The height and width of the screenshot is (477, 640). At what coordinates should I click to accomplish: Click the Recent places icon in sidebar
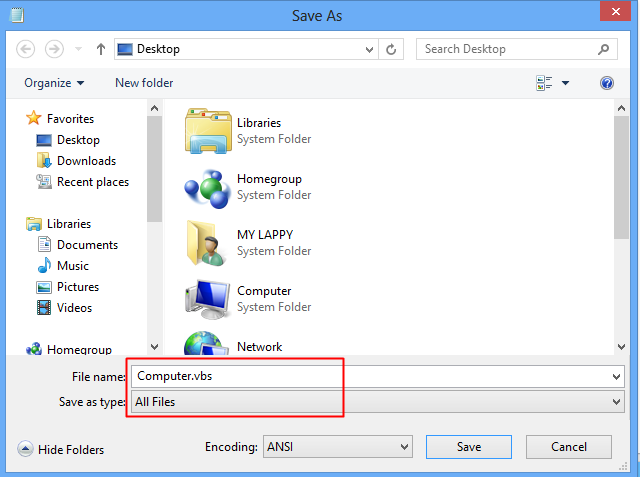point(44,182)
